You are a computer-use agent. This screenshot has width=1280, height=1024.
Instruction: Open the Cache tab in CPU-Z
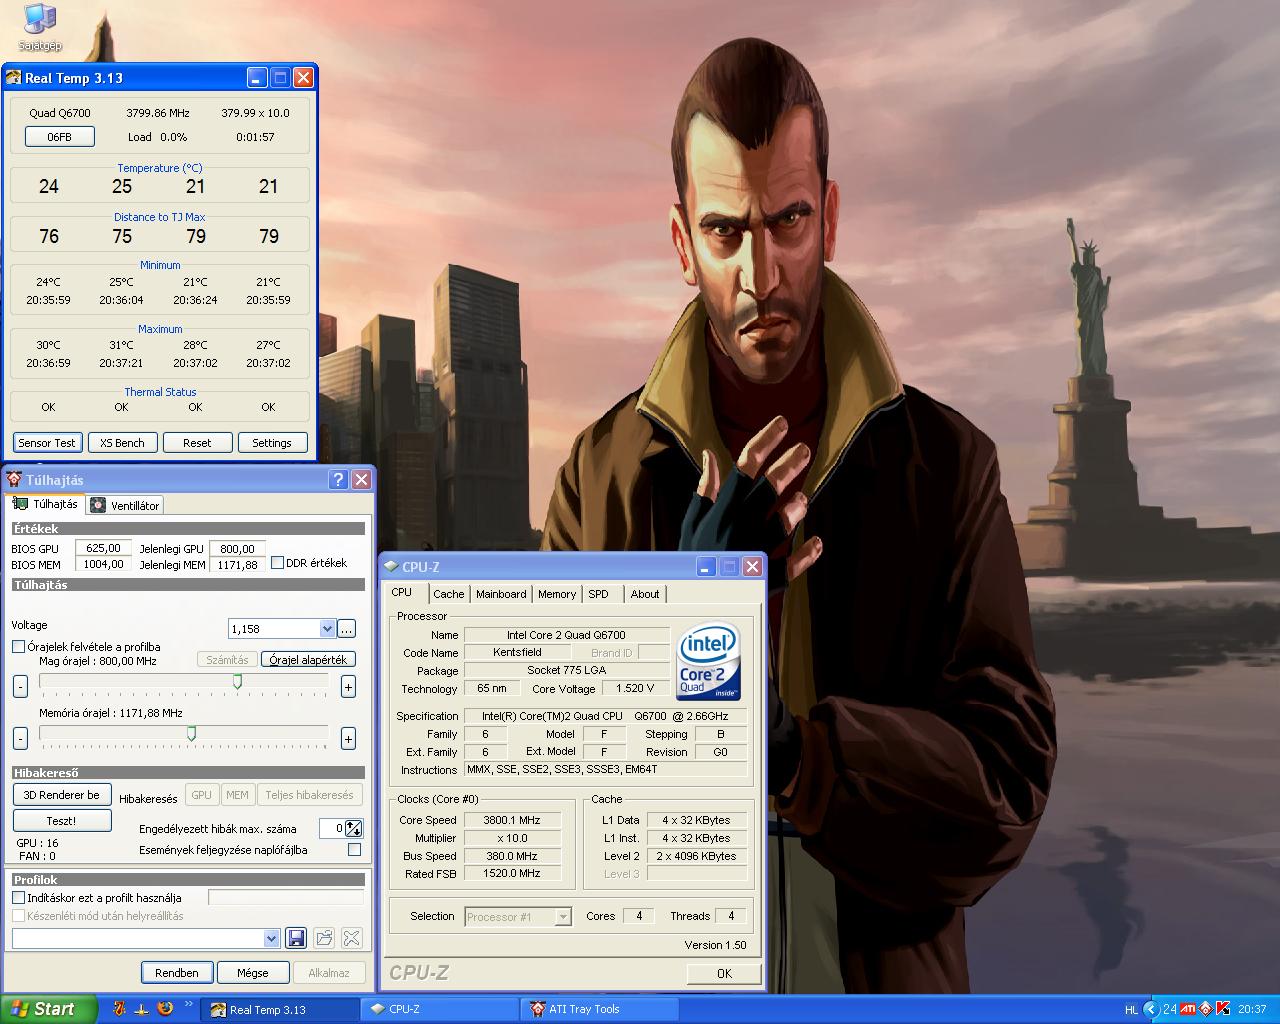pyautogui.click(x=449, y=594)
